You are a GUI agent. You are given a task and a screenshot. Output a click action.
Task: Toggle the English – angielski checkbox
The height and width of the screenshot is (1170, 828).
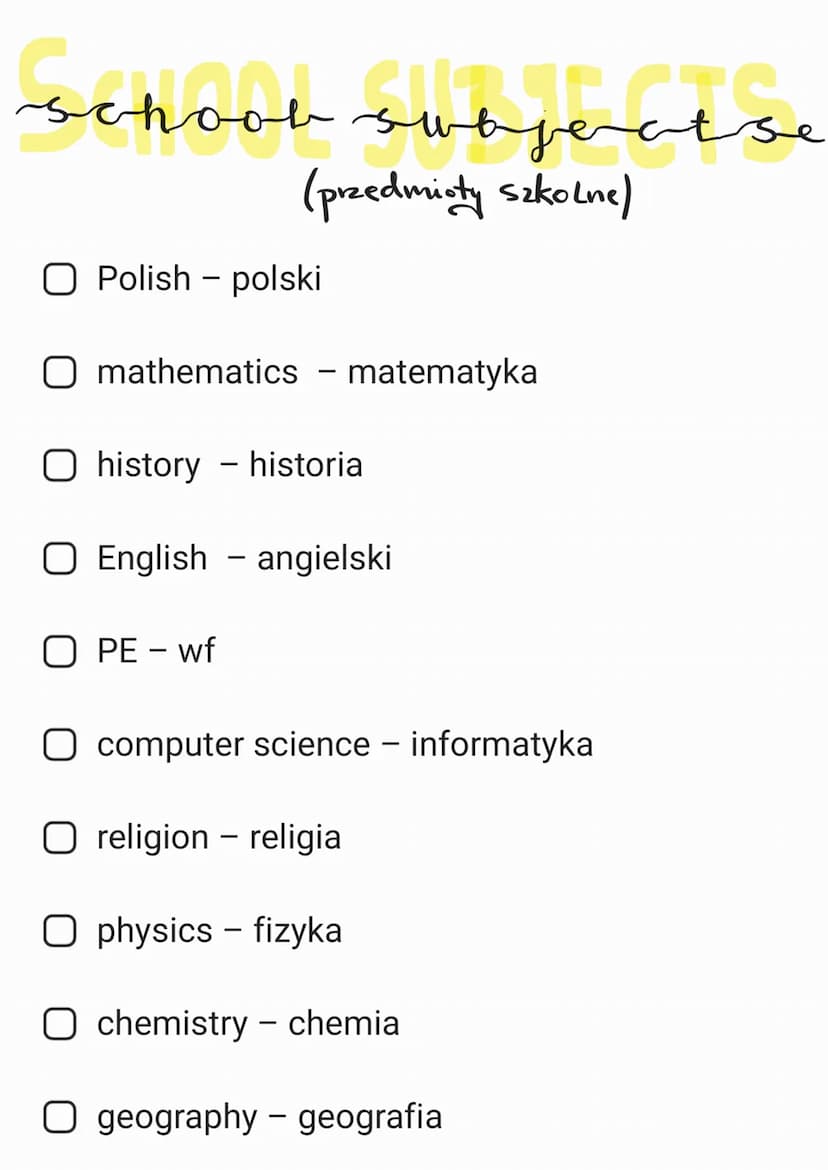point(60,558)
